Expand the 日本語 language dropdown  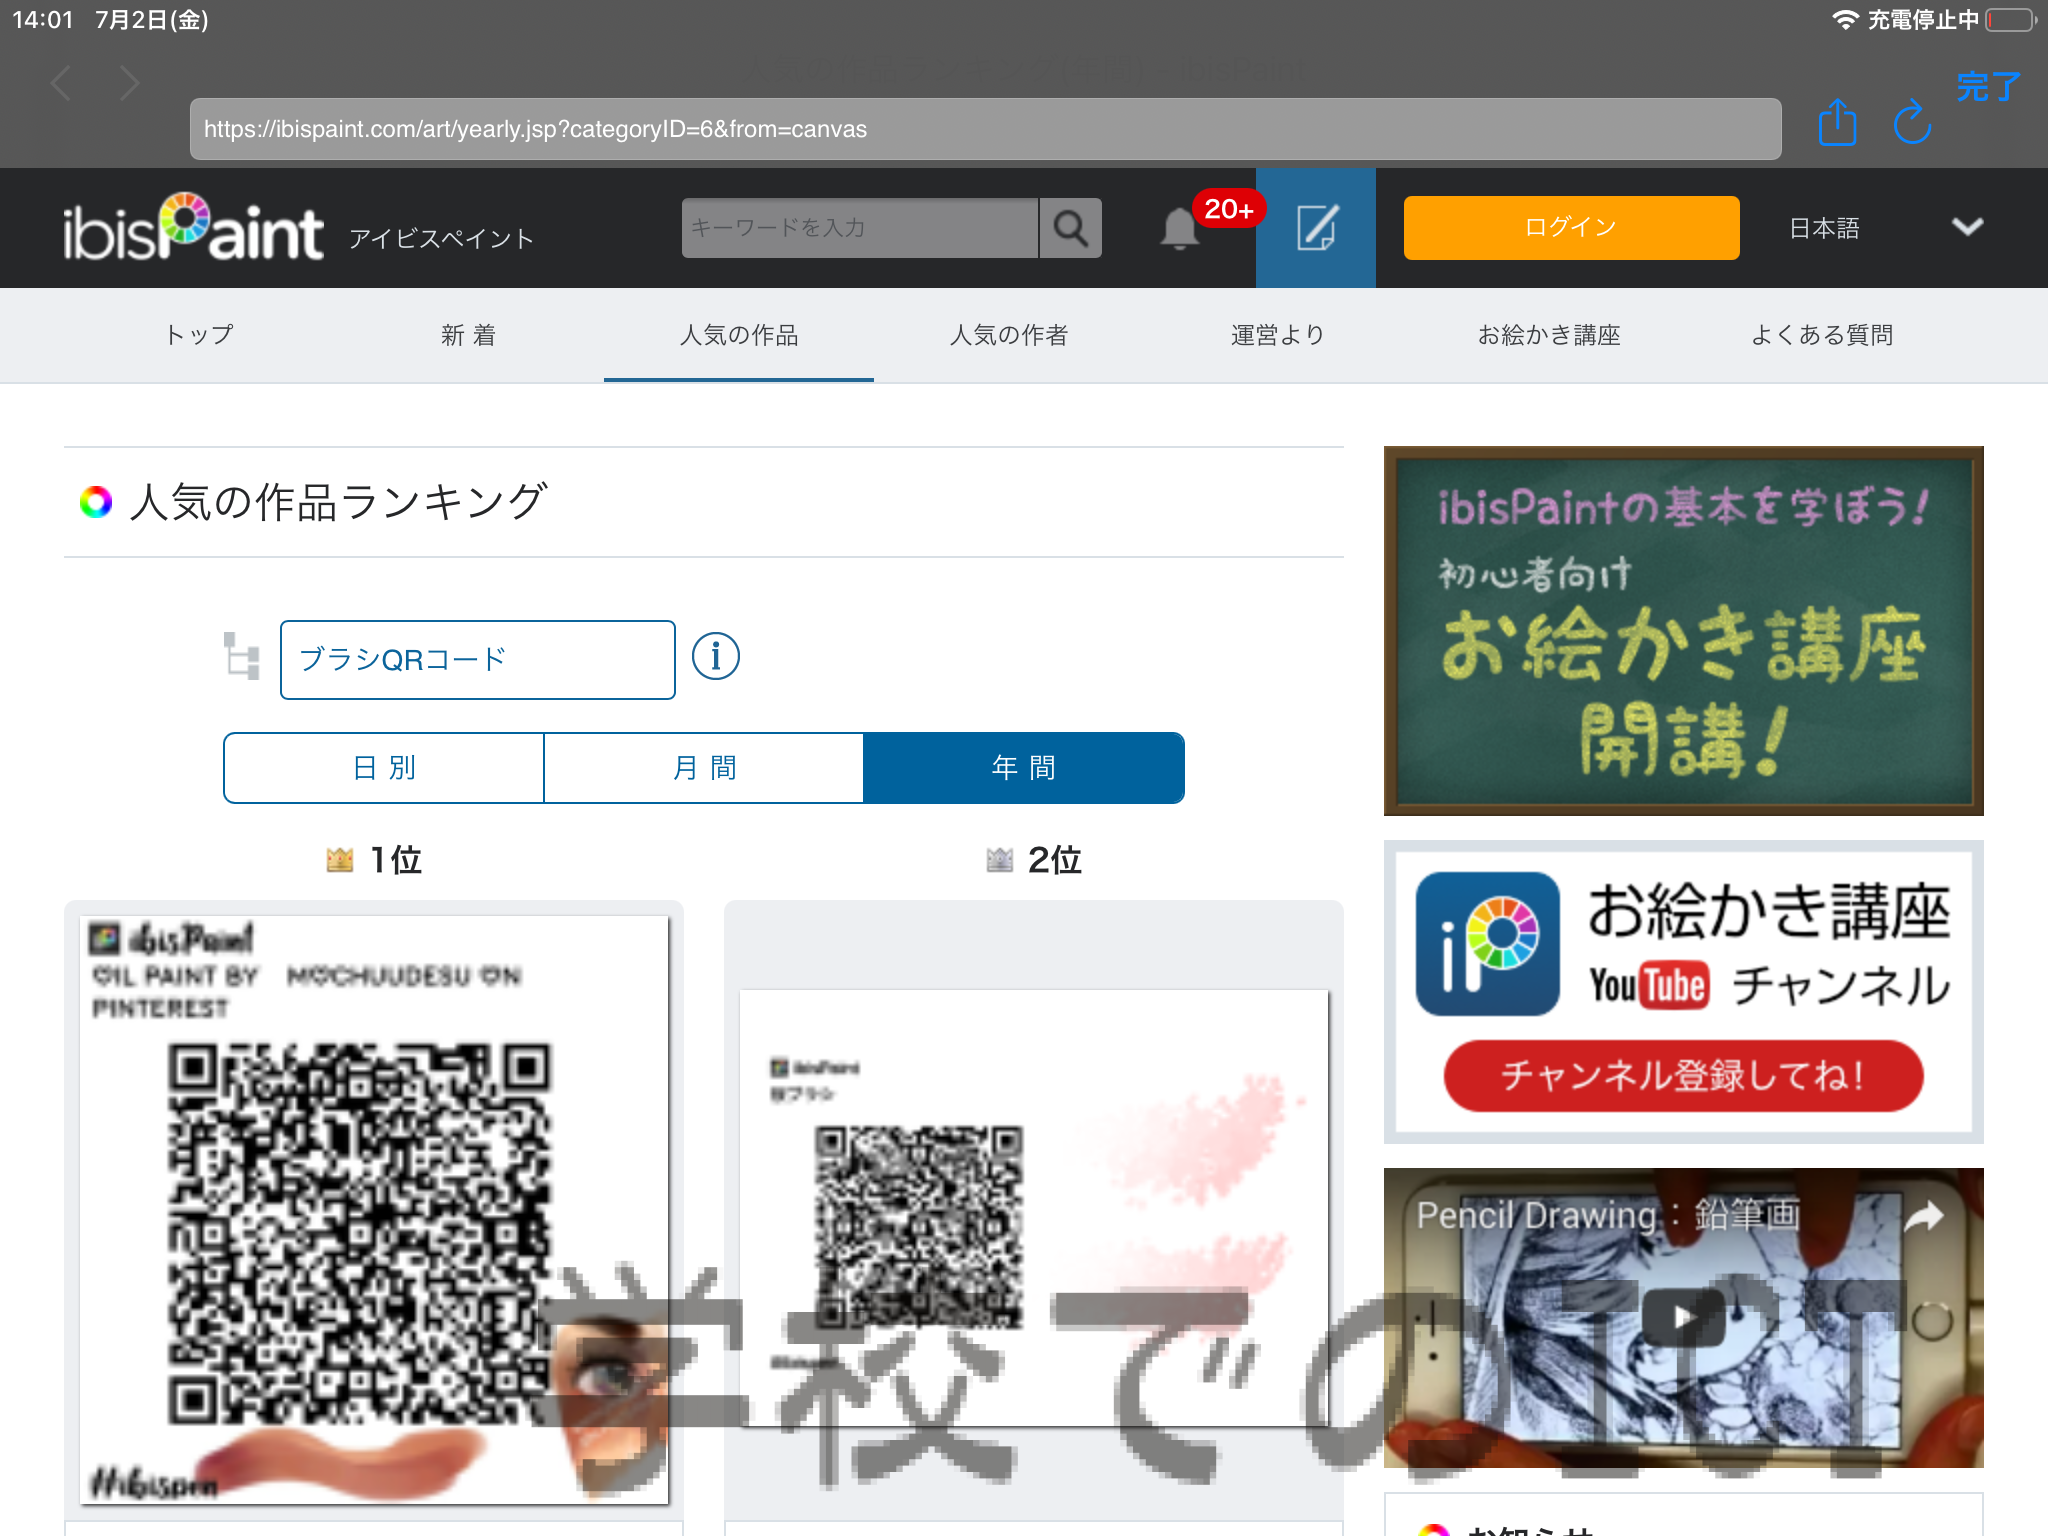coord(1885,228)
